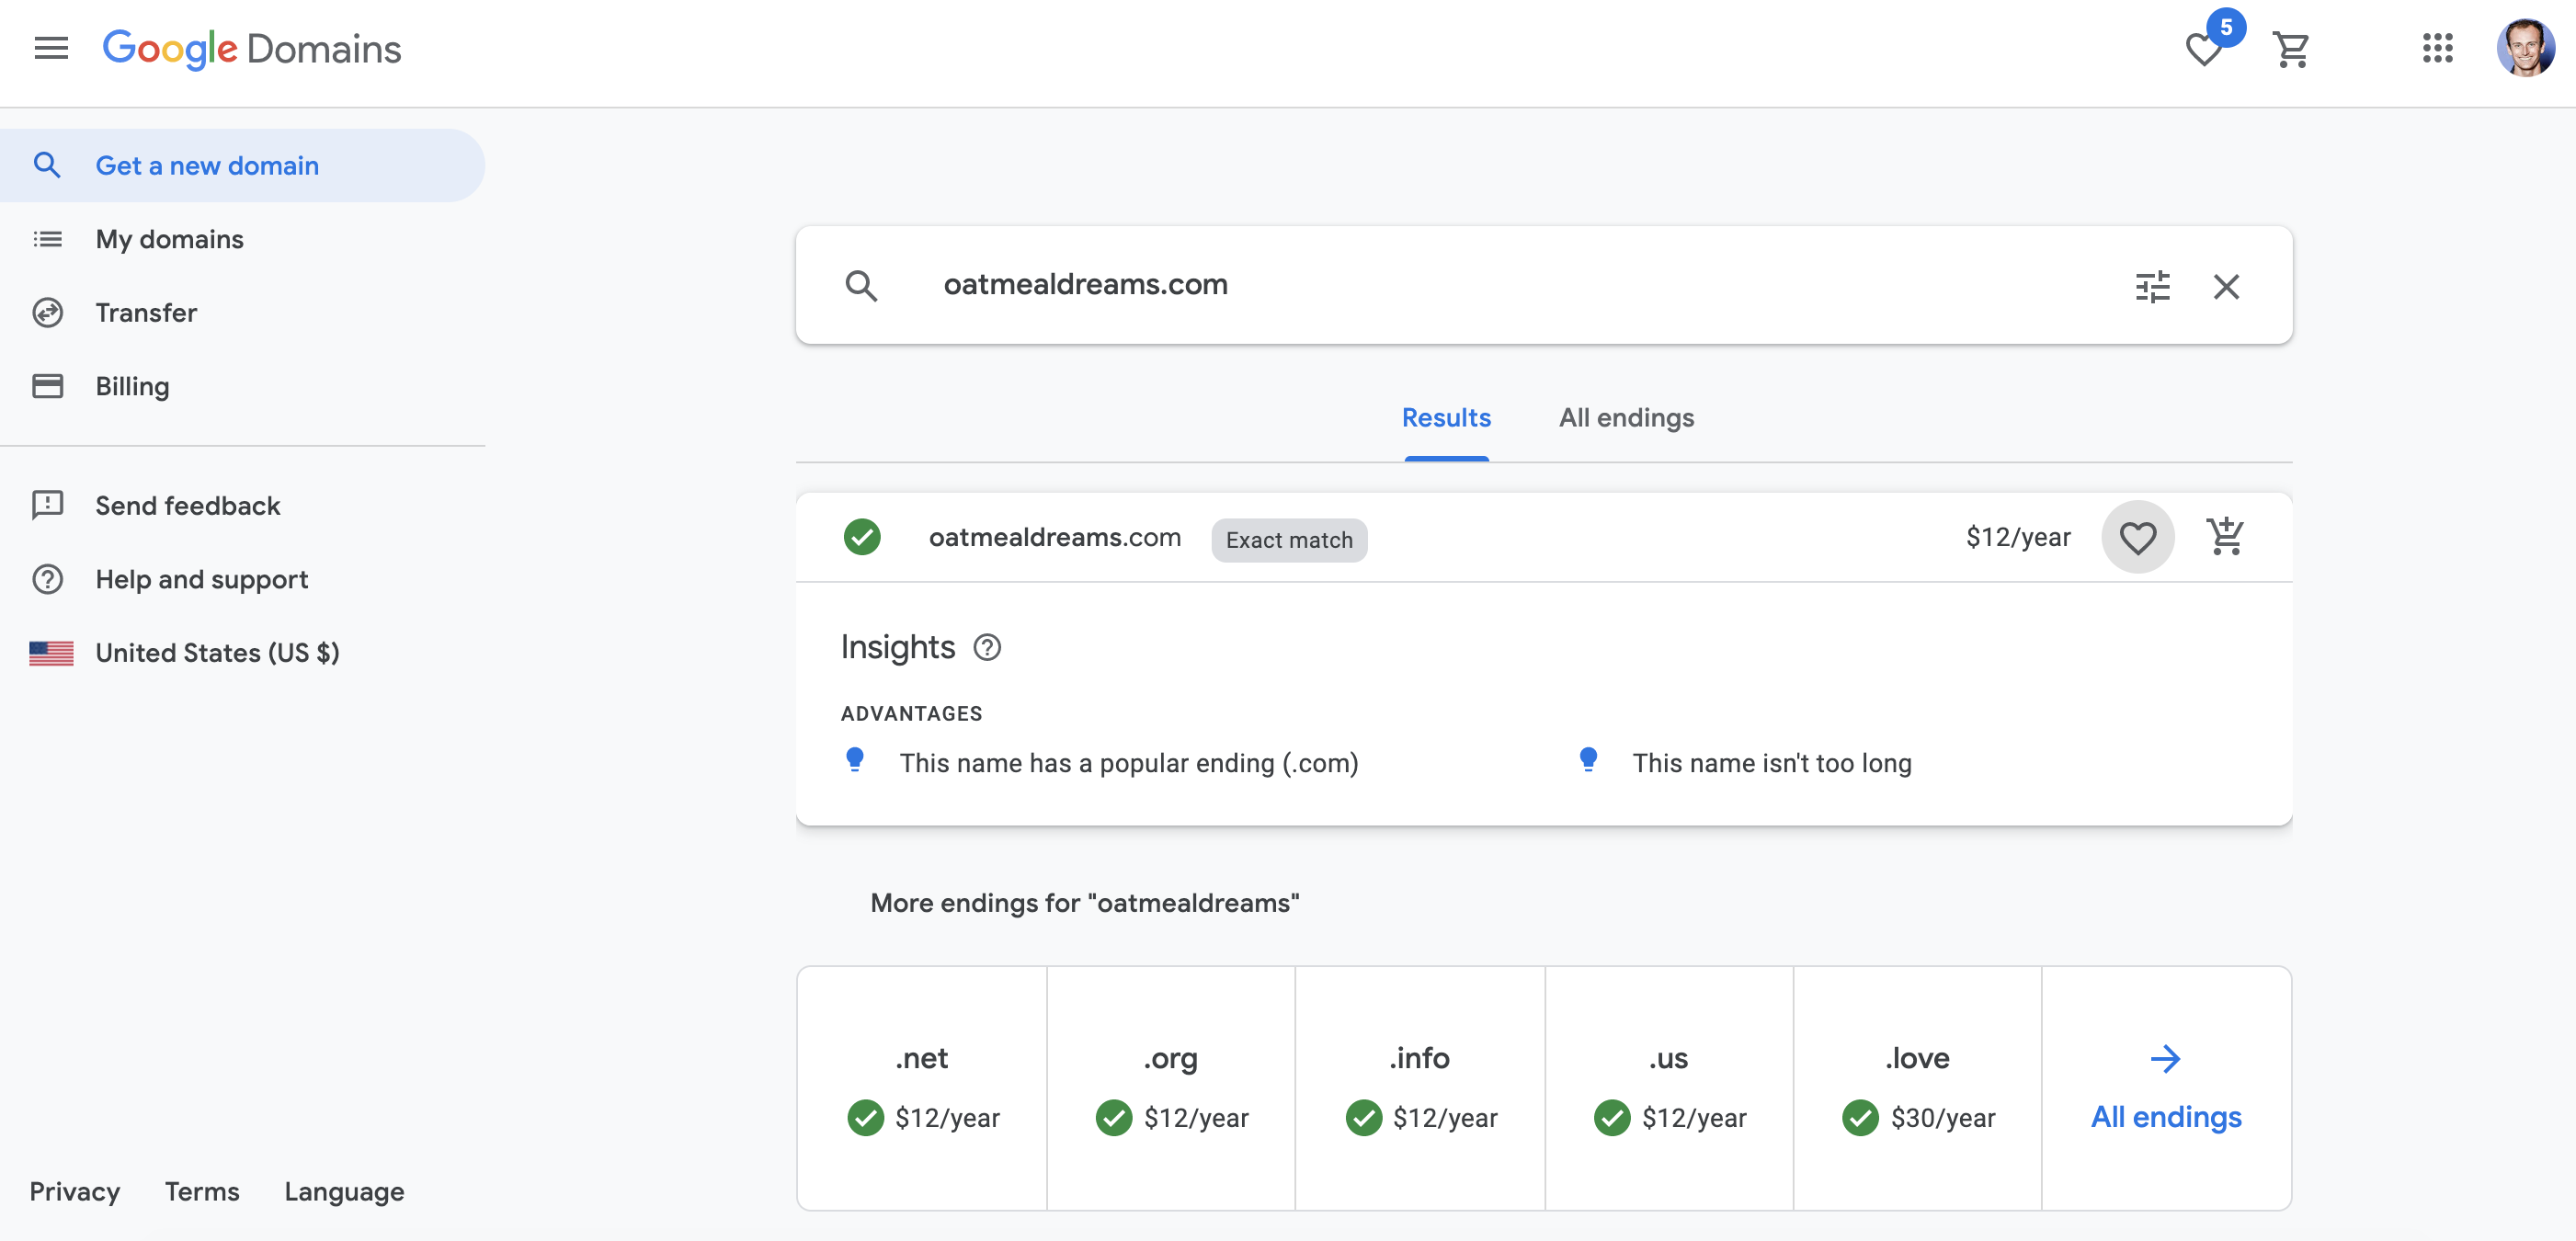Open saved favorites heart in header
This screenshot has height=1241, width=2576.
tap(2203, 49)
